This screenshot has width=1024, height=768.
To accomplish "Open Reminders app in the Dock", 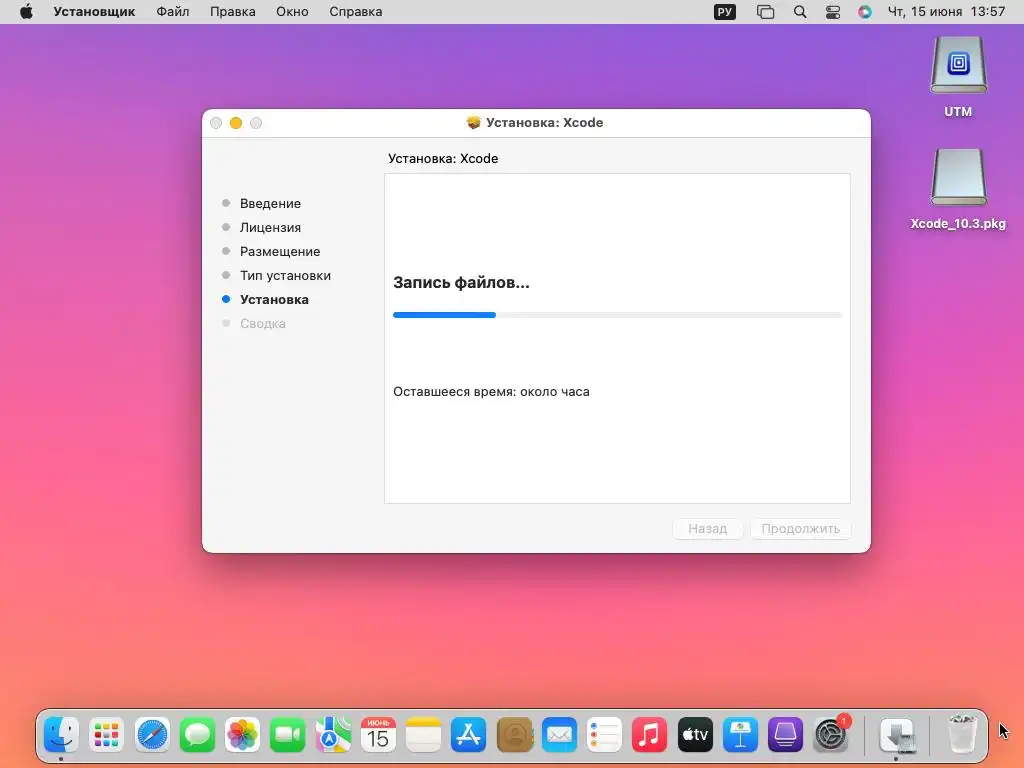I will 604,735.
